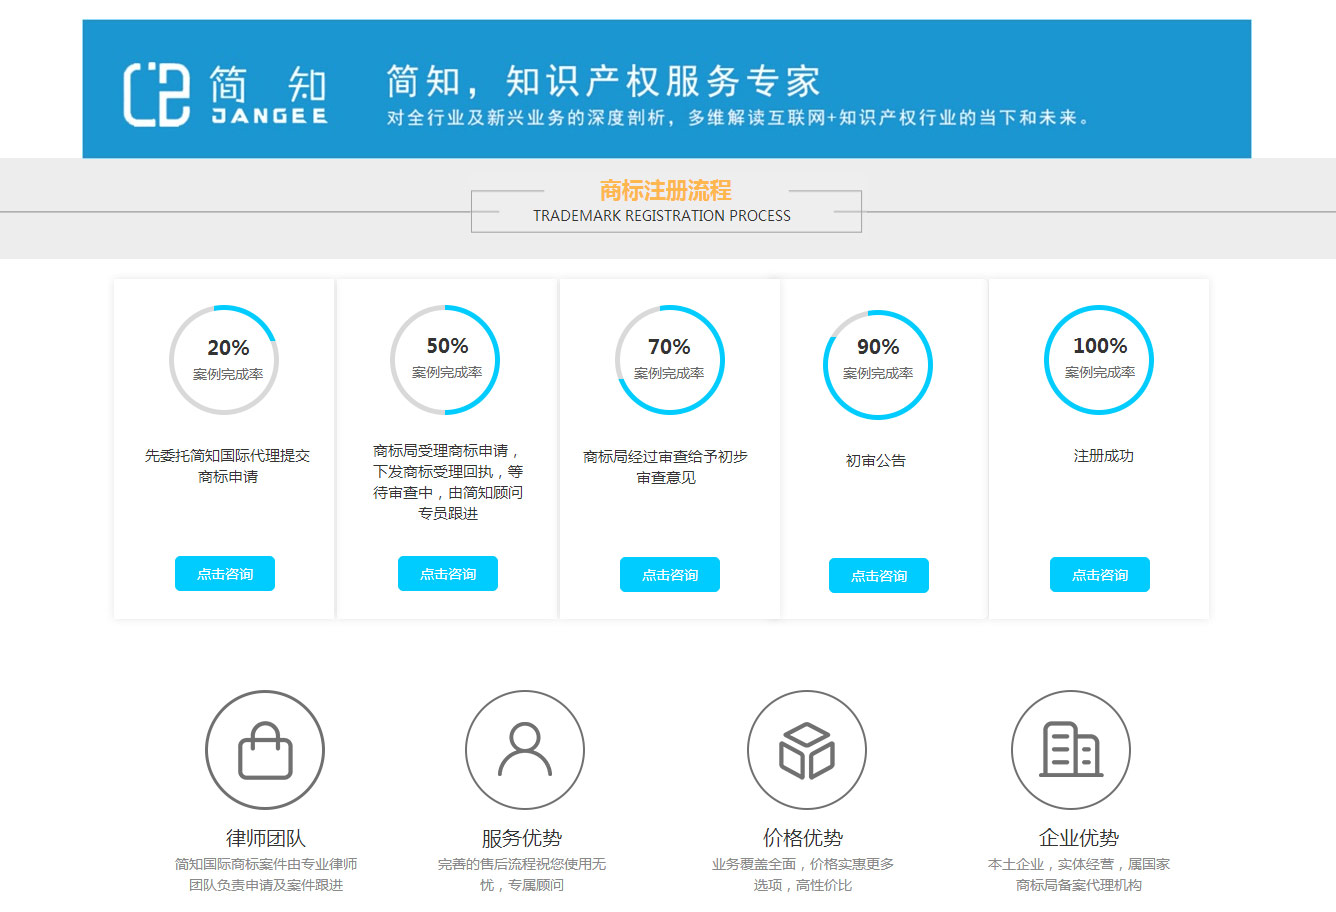Click the 90% completion progress circle
This screenshot has height=912, width=1336.
tap(878, 365)
